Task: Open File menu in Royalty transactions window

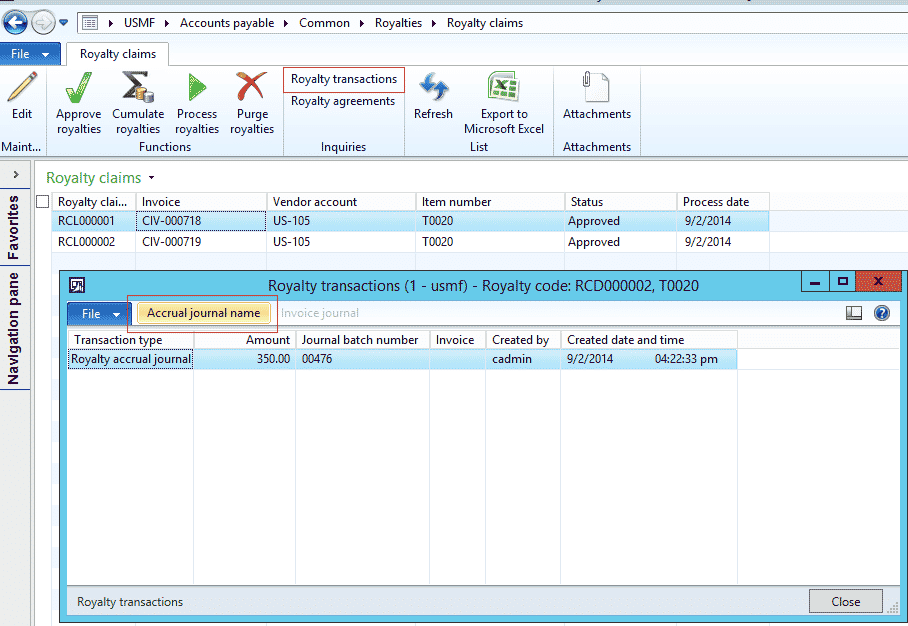Action: point(99,314)
